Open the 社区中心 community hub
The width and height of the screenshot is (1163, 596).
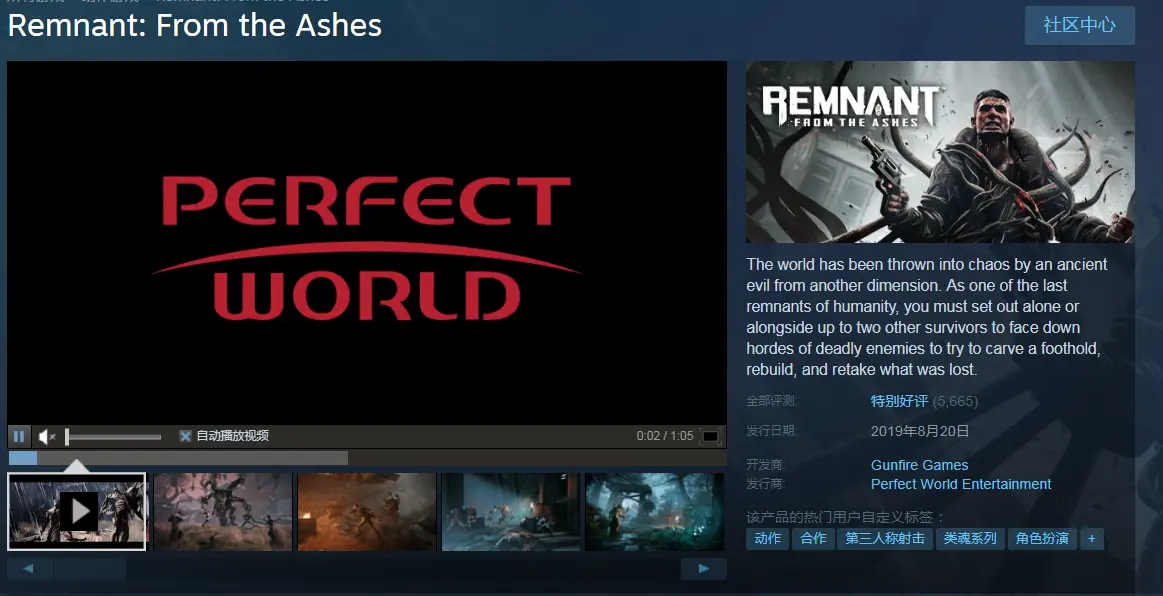[x=1079, y=25]
